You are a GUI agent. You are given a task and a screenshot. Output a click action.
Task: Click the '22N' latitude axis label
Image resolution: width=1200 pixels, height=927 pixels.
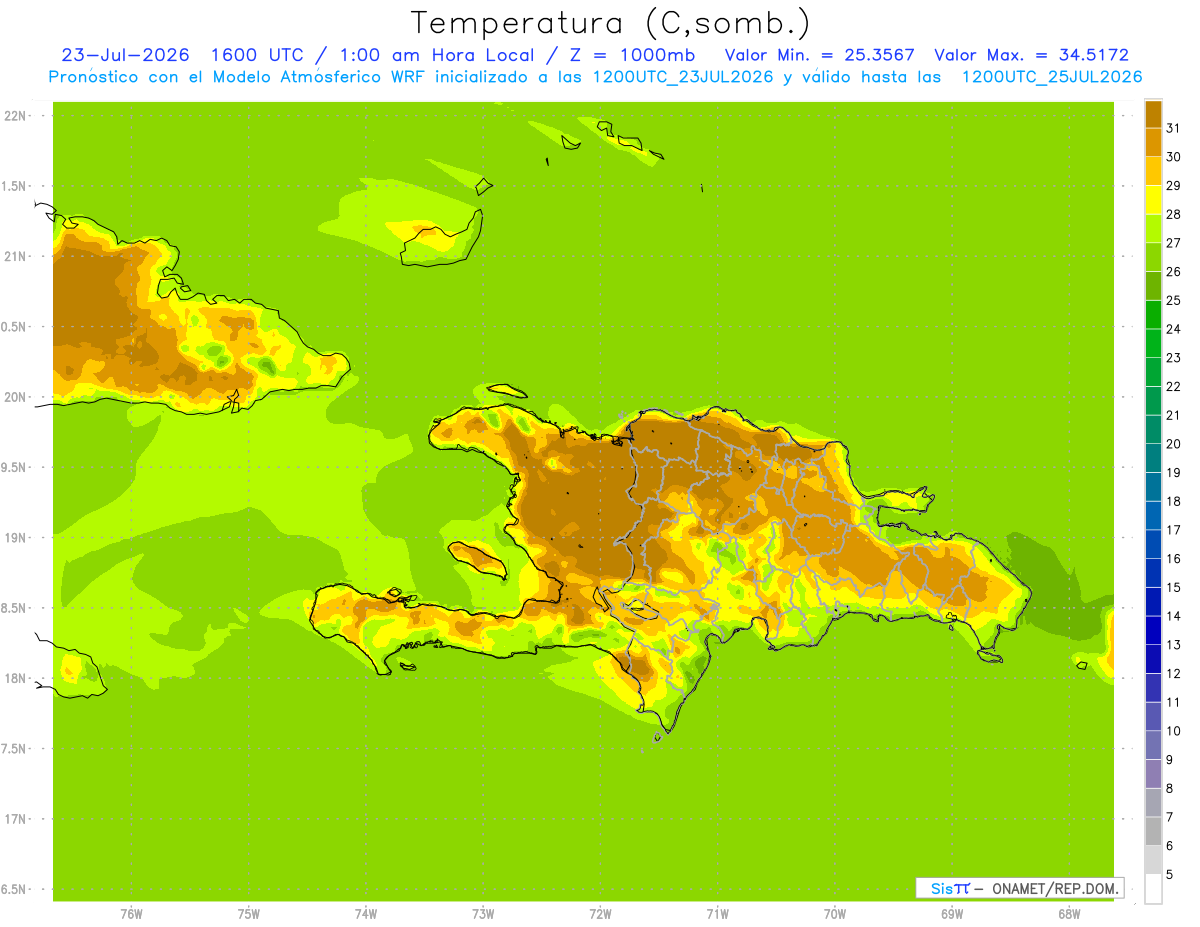(14, 116)
